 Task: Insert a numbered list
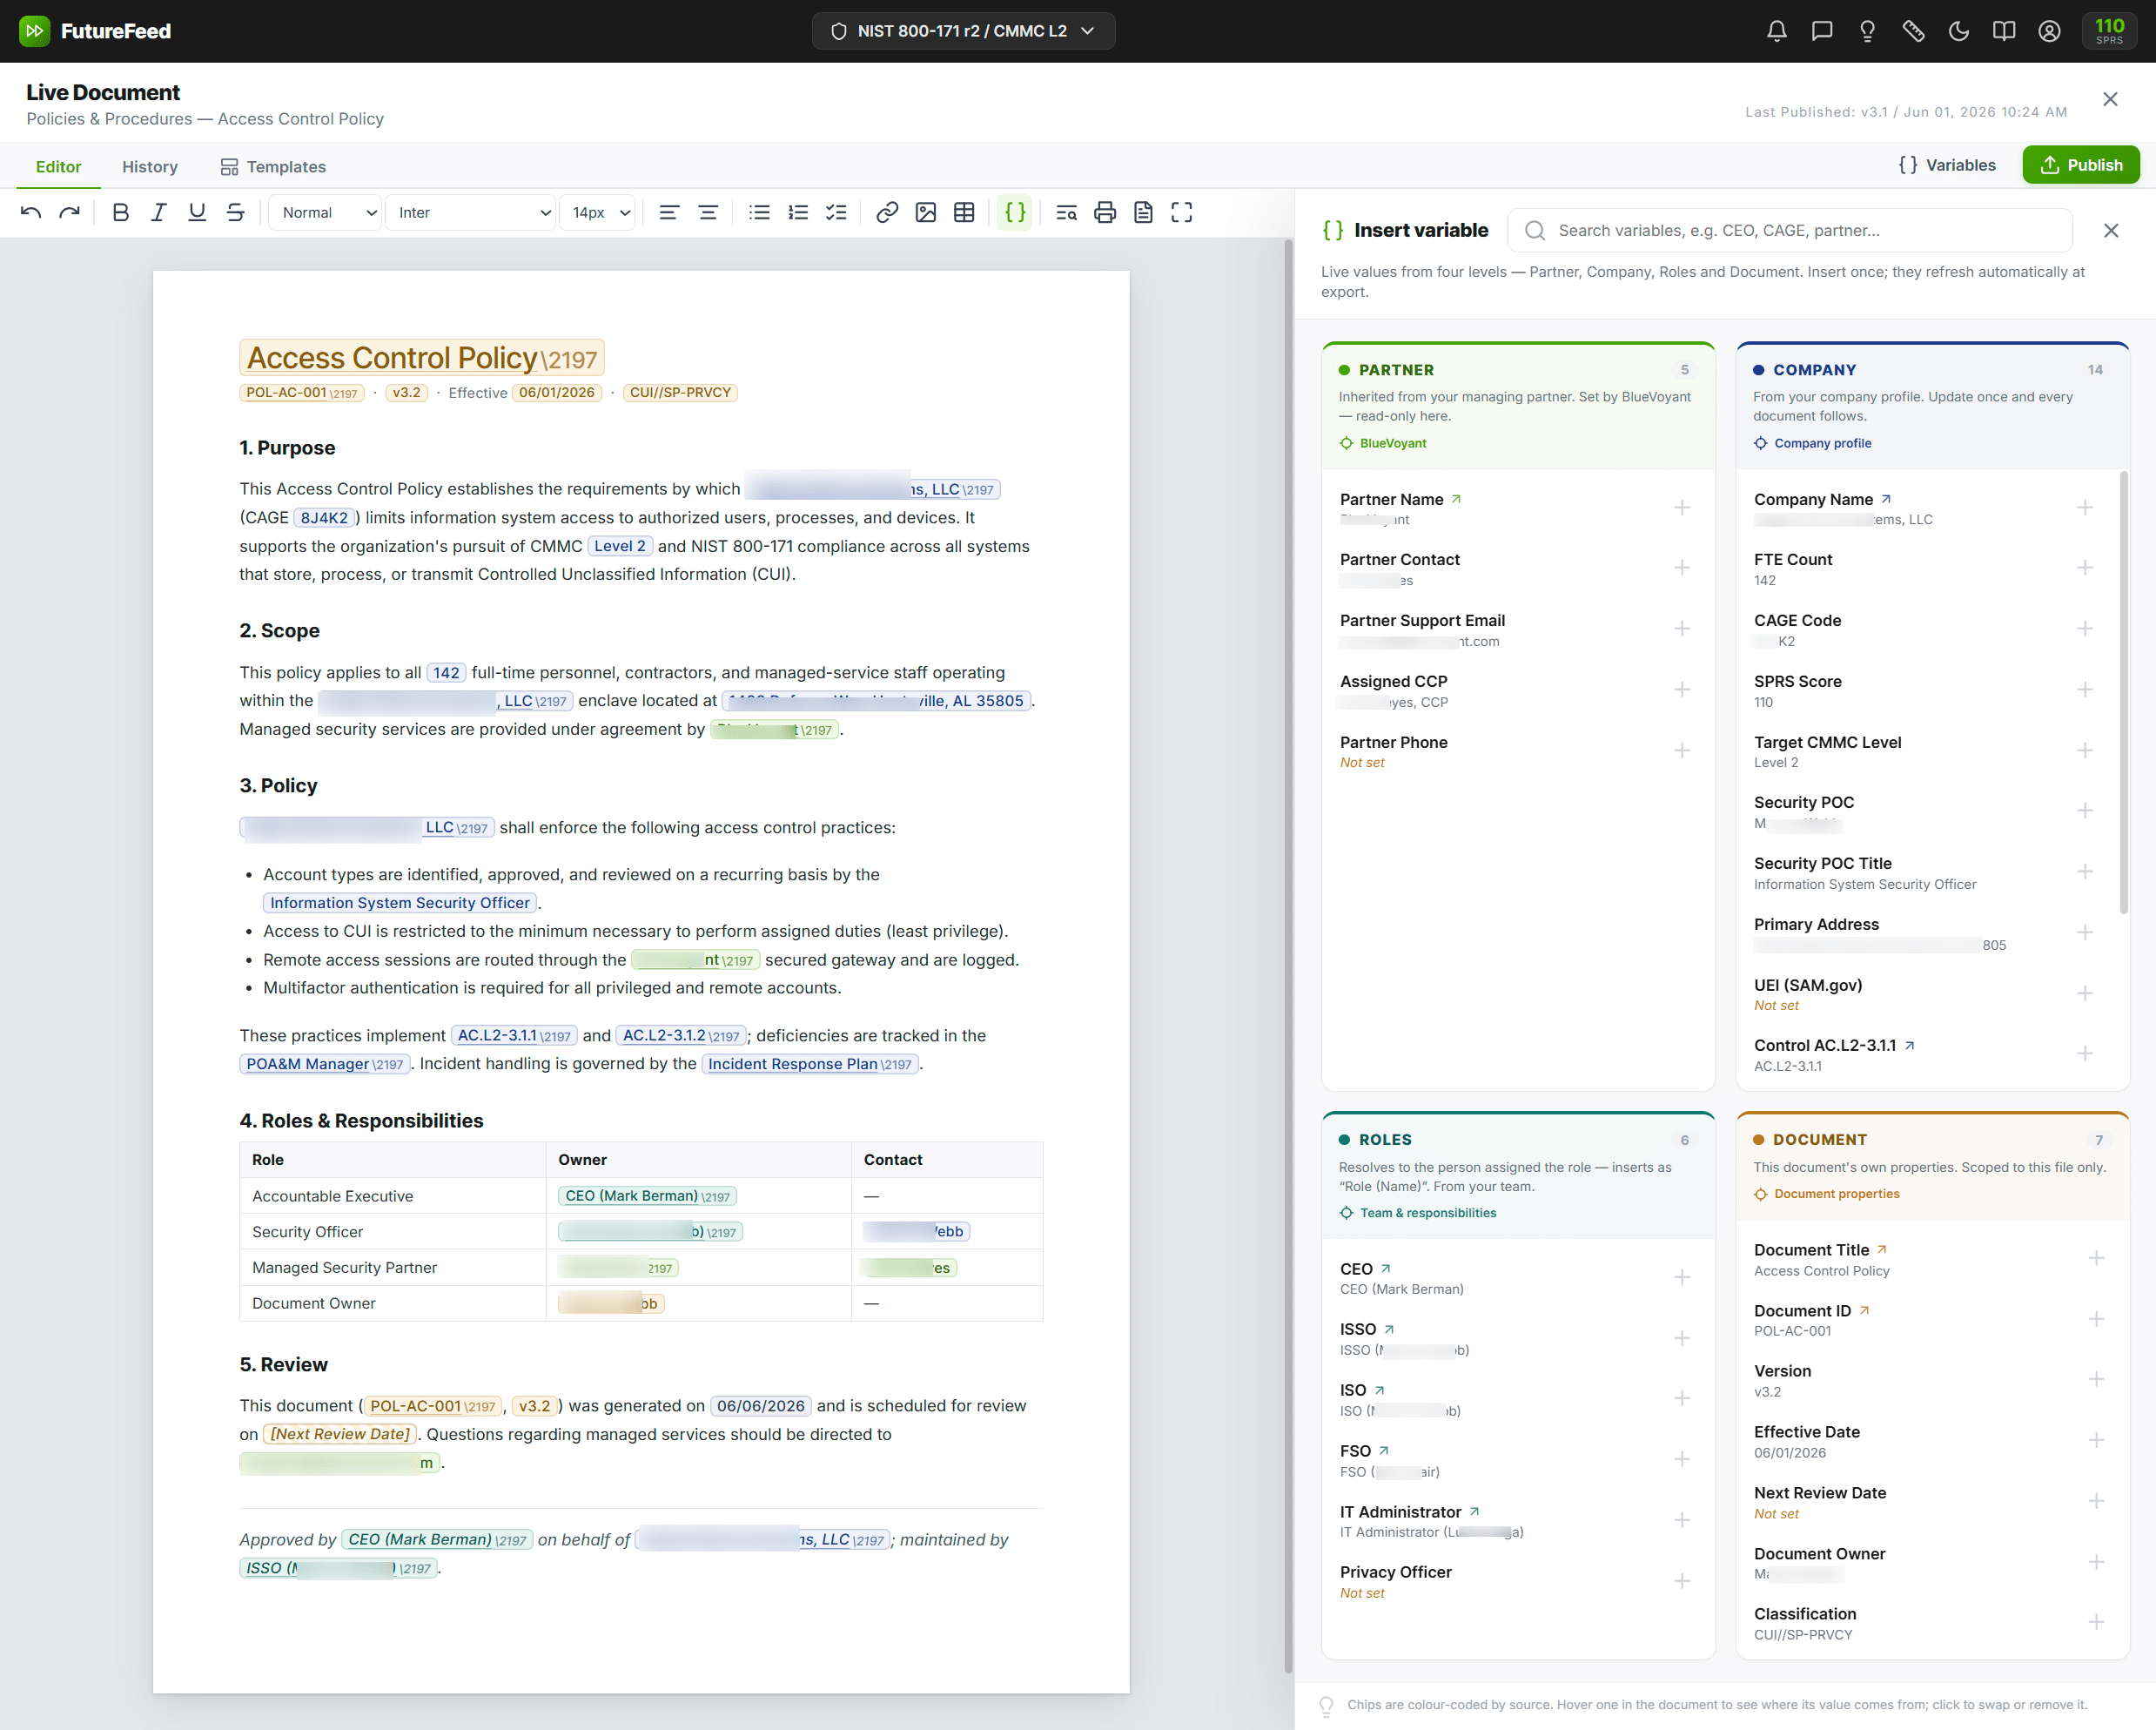pyautogui.click(x=798, y=212)
